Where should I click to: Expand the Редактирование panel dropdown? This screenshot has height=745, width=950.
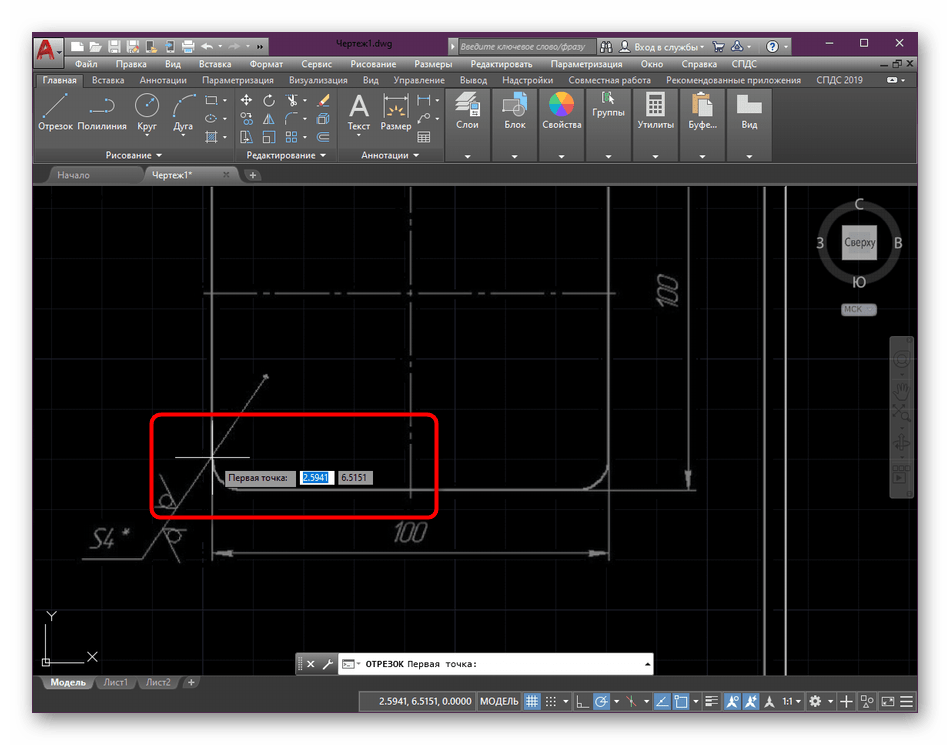(x=286, y=155)
